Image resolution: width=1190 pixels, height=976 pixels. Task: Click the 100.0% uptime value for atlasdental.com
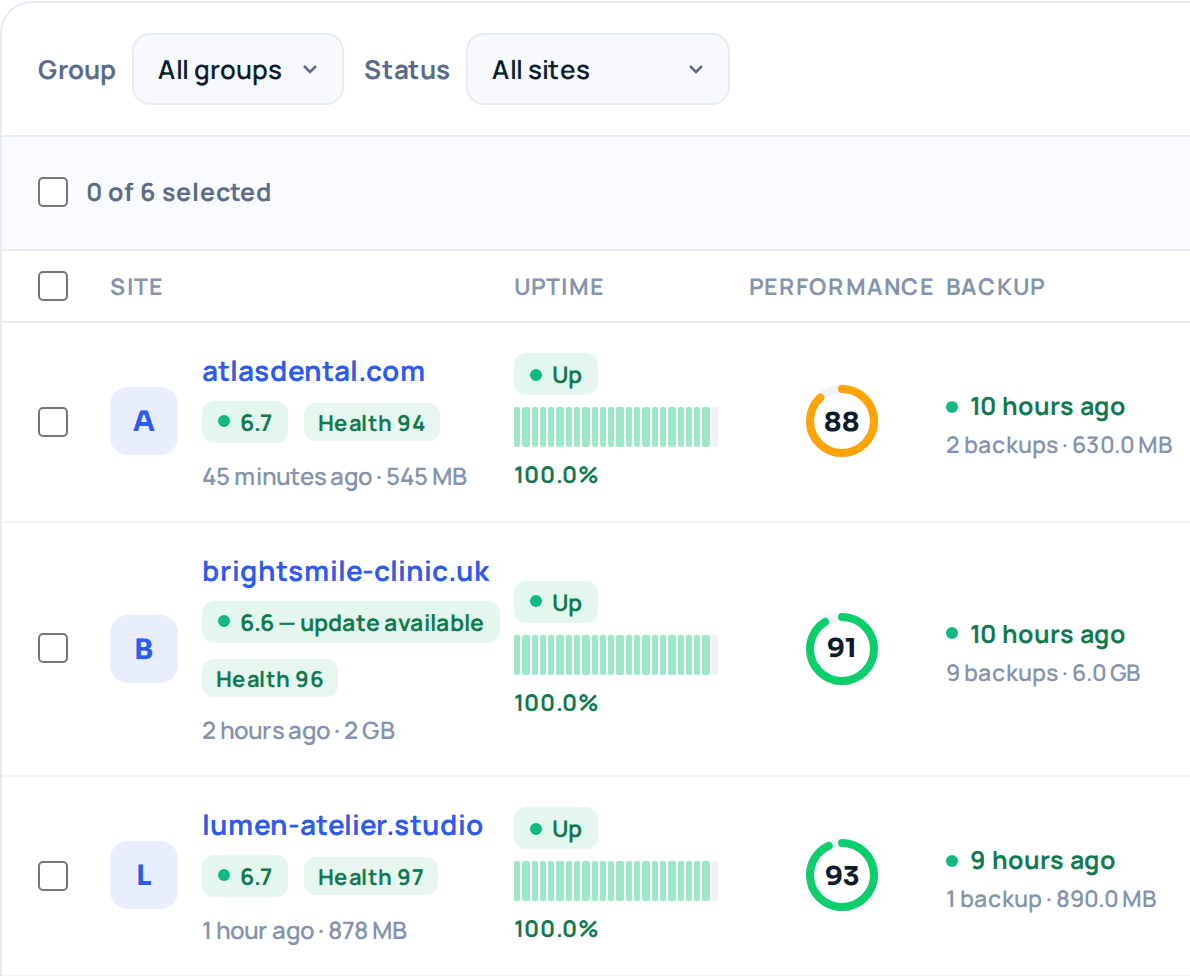click(x=556, y=475)
